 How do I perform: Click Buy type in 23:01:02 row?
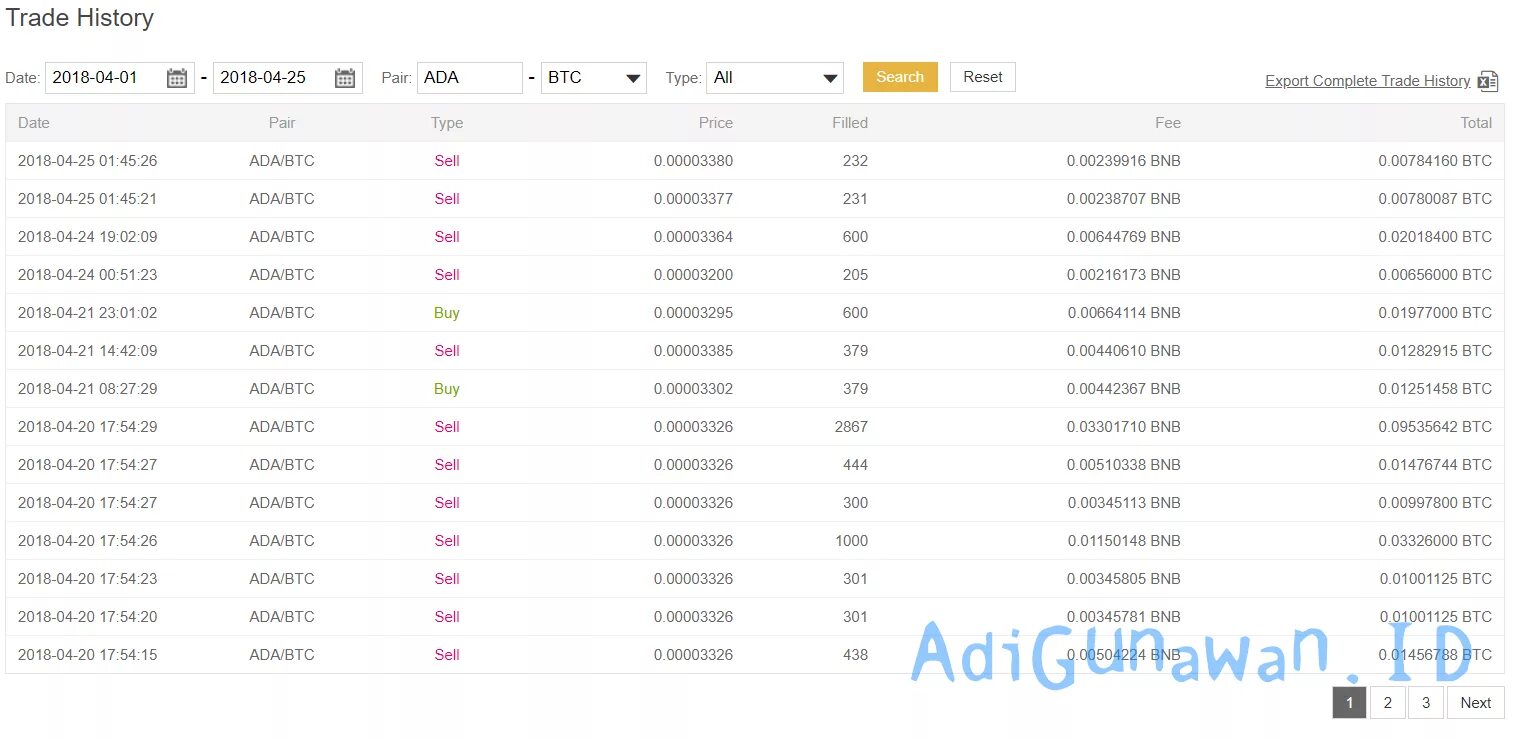tap(447, 313)
